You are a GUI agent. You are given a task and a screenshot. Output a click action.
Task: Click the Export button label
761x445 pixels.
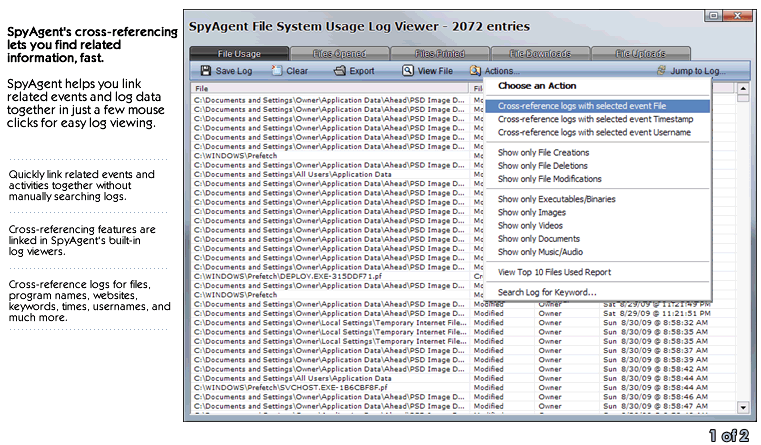coord(362,71)
